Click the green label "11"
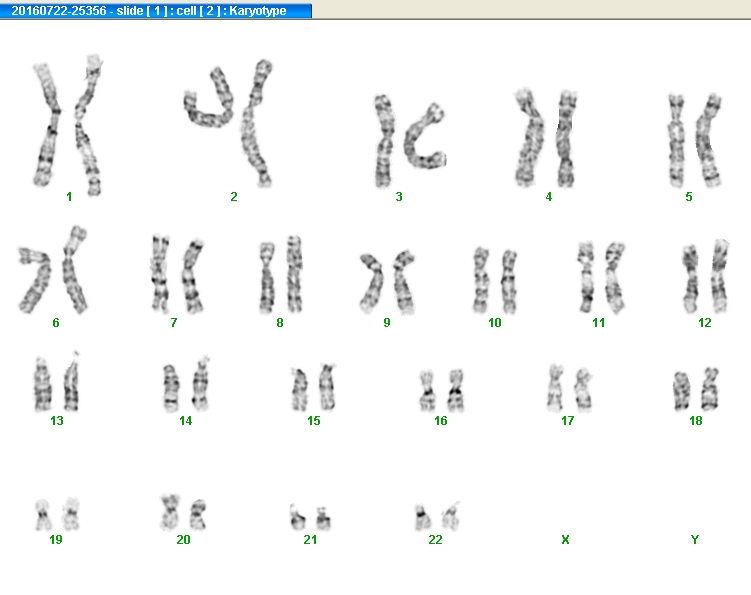 tap(599, 323)
